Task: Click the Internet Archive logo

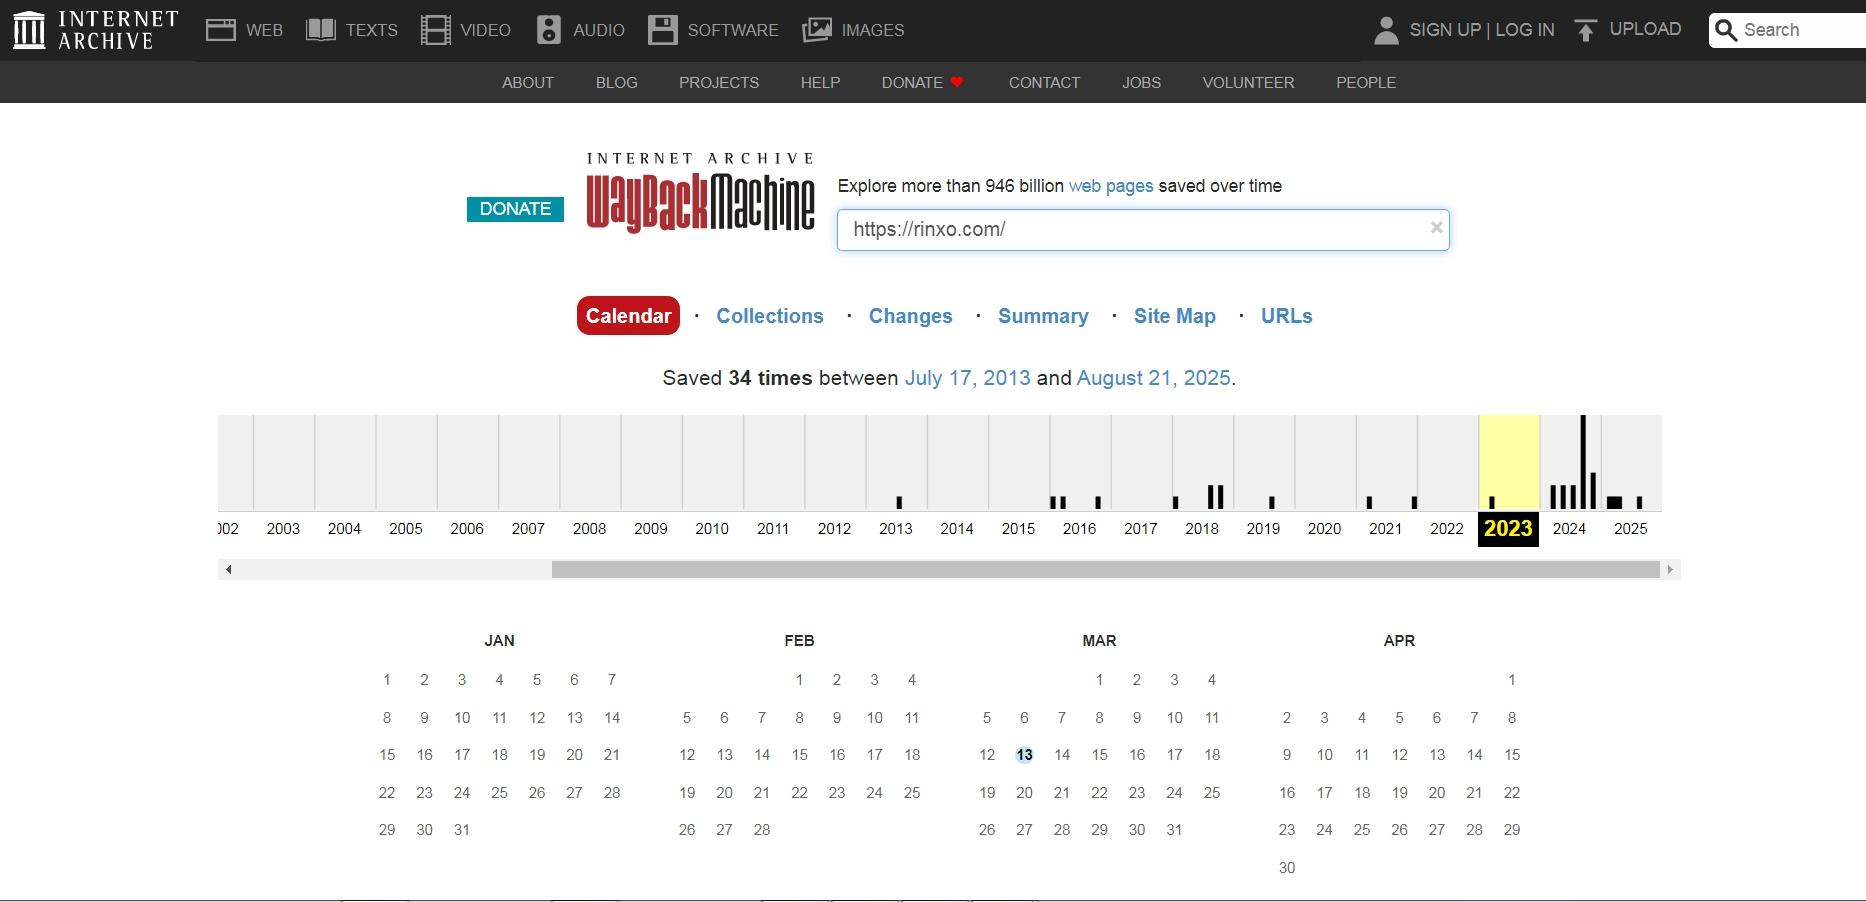Action: pyautogui.click(x=95, y=30)
